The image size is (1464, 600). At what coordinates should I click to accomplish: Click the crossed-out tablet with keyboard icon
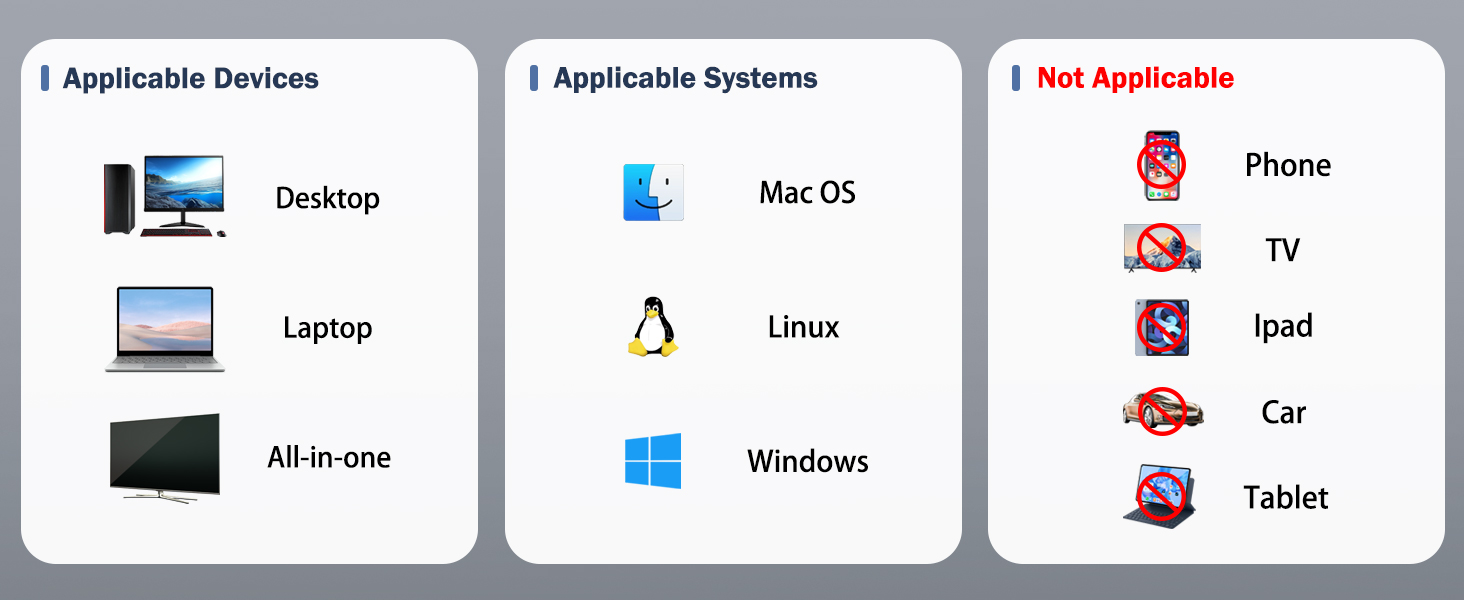point(1160,496)
